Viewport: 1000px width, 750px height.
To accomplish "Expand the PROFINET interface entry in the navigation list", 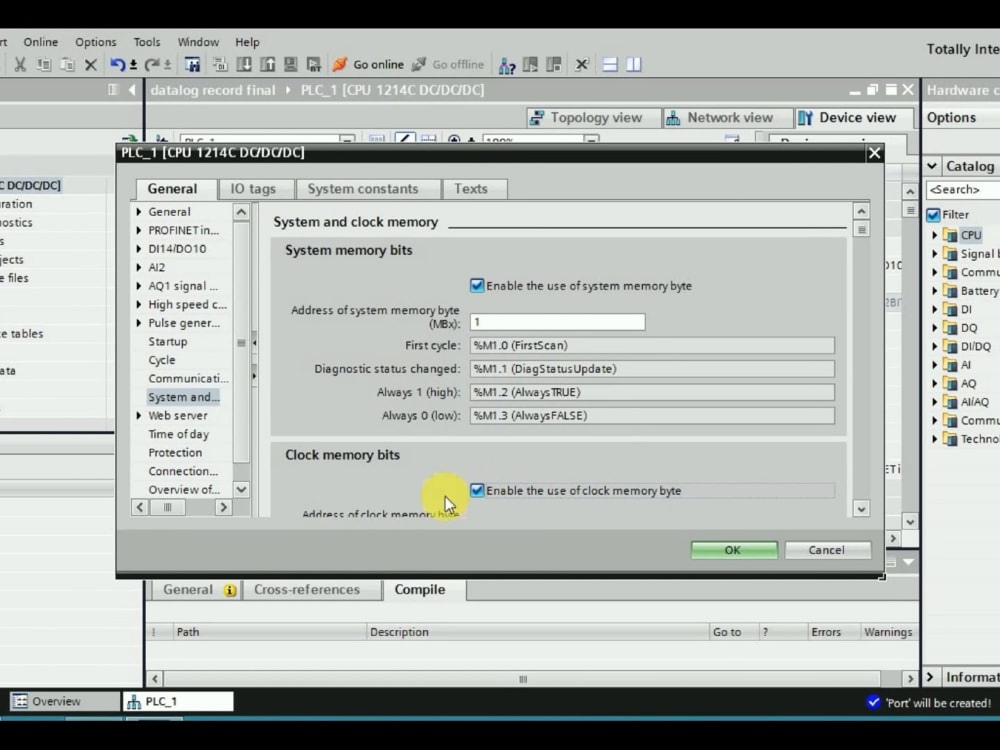I will point(140,229).
